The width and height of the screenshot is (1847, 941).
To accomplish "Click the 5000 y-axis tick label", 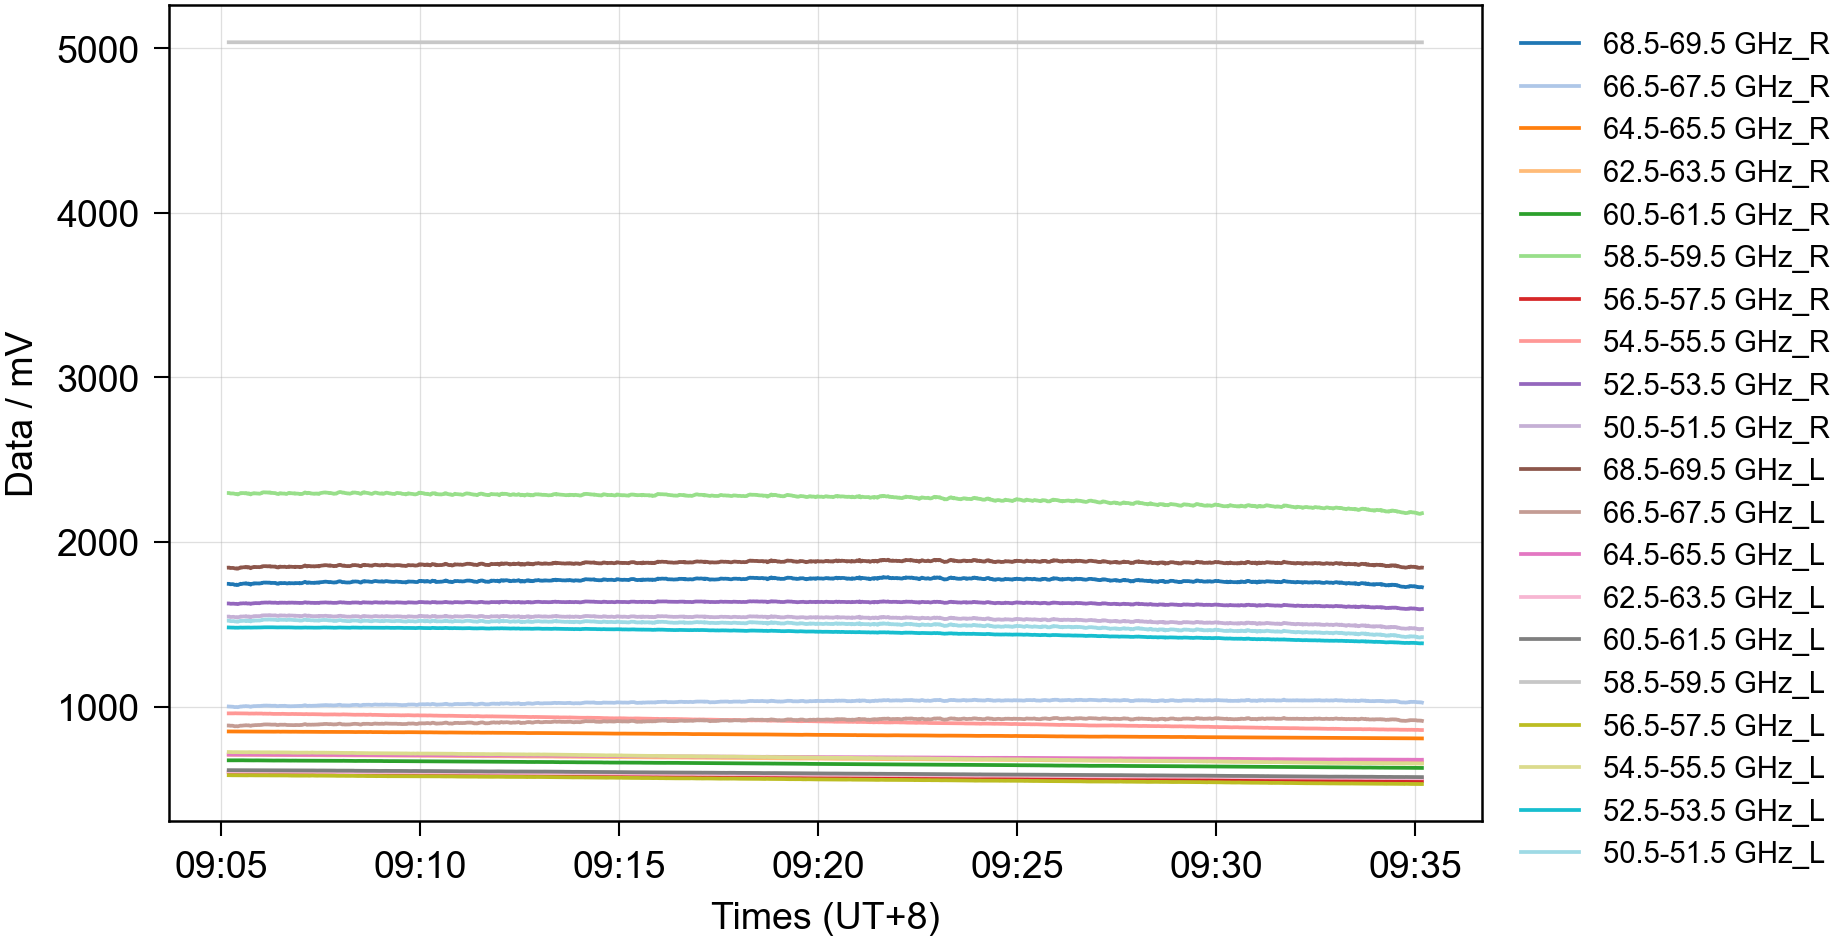I will 98,50.
